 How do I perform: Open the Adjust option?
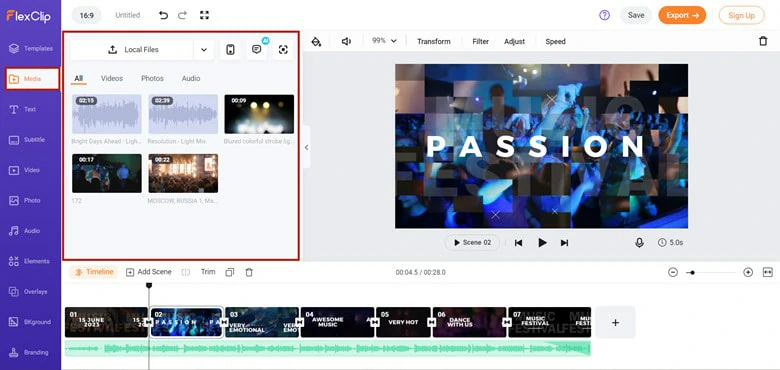[x=514, y=41]
